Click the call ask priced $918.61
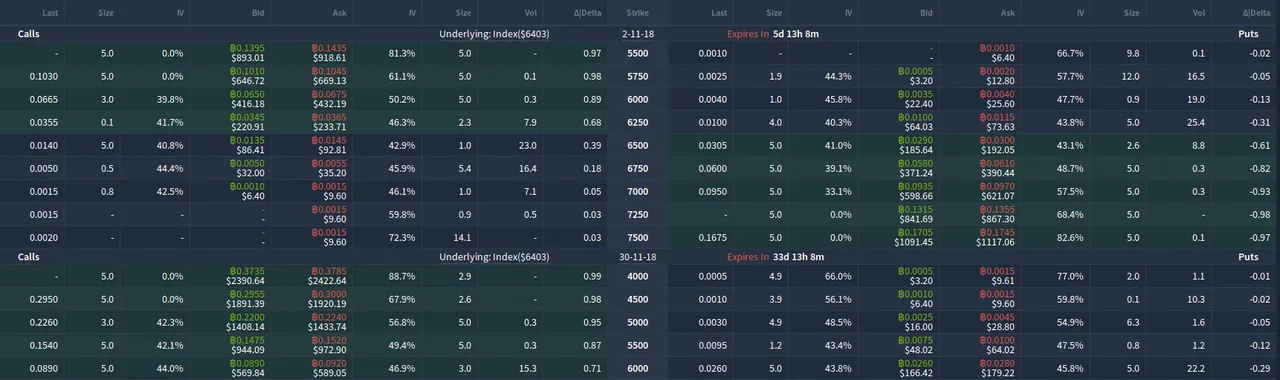 coord(329,53)
